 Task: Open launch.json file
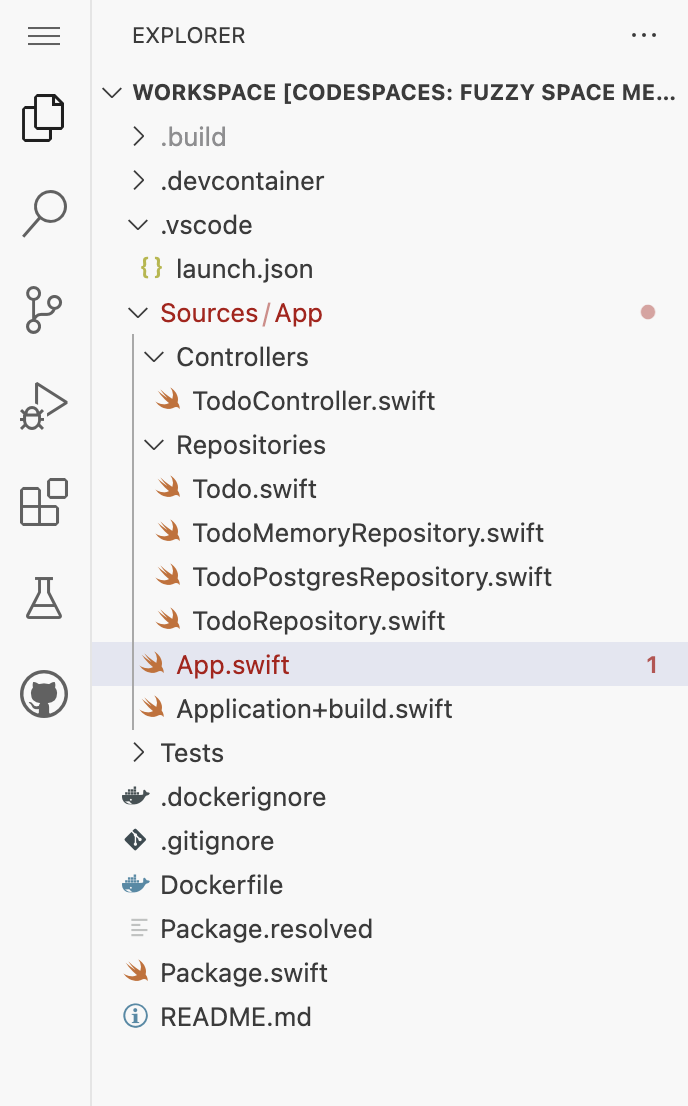pyautogui.click(x=244, y=269)
